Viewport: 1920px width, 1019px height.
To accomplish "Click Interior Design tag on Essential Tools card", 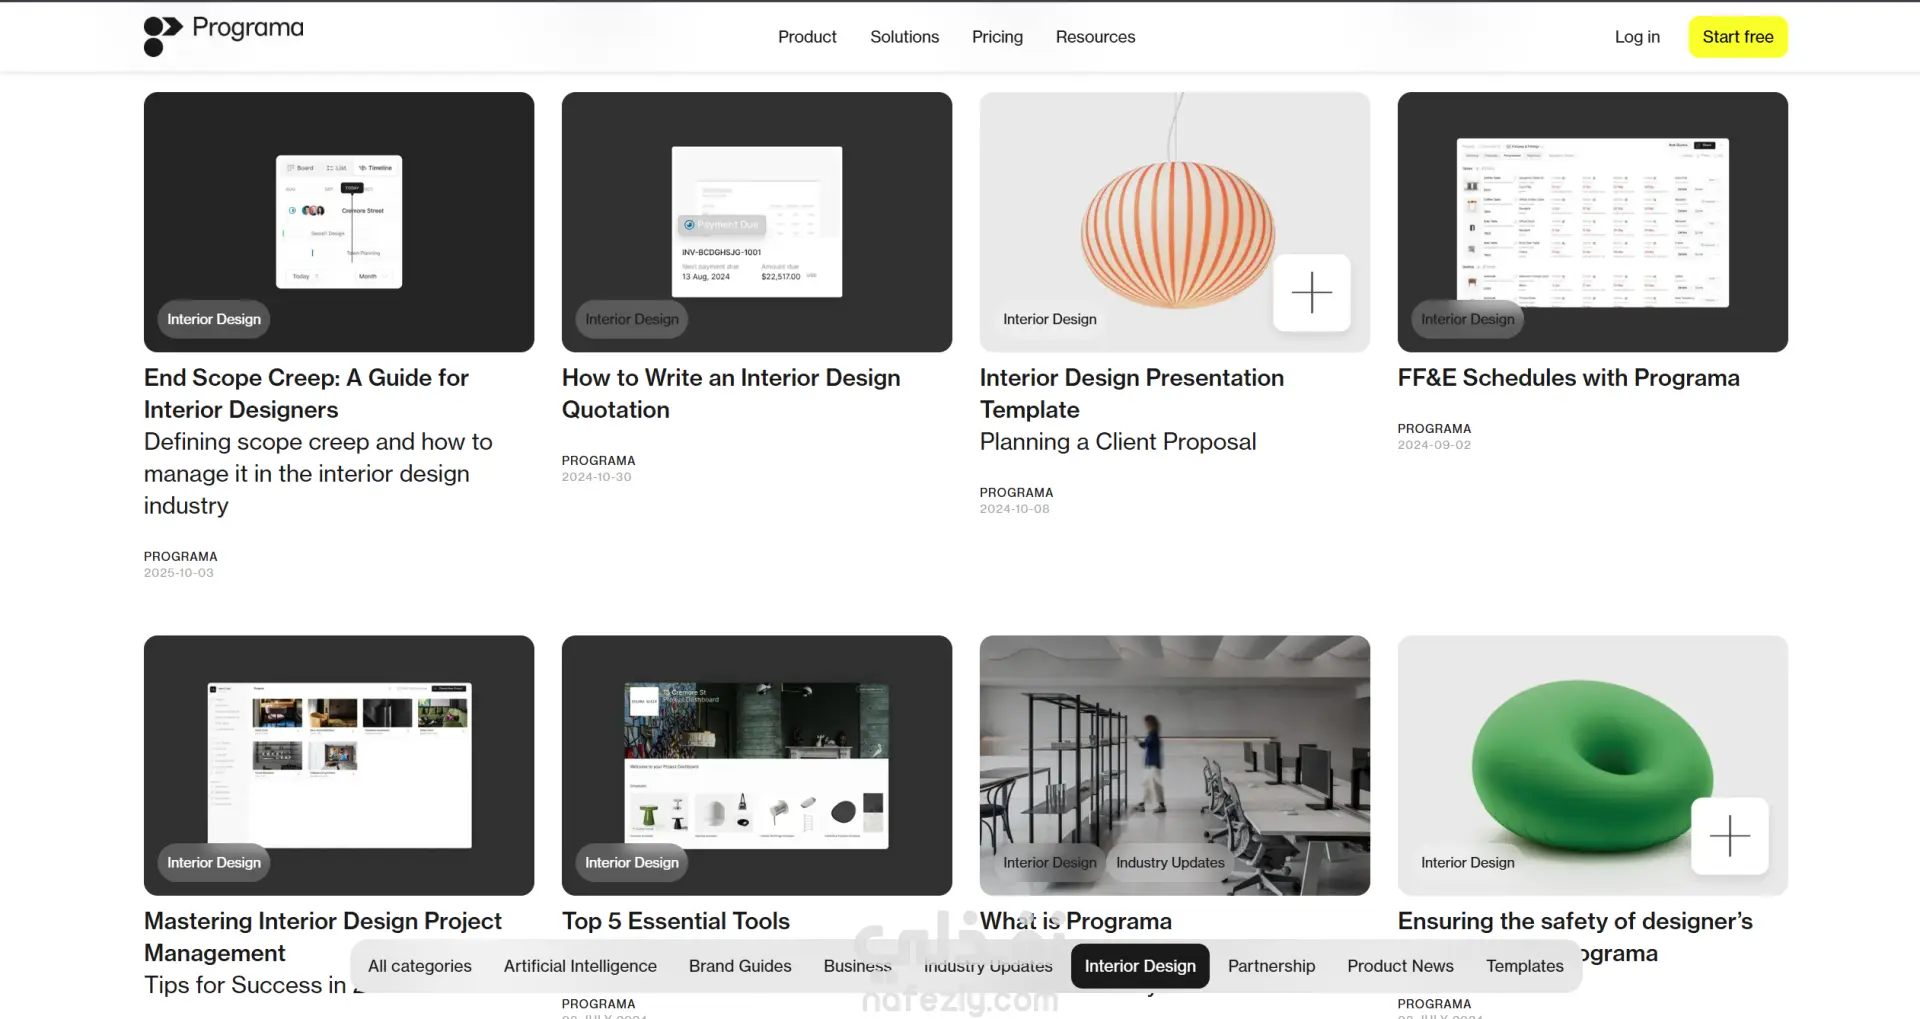I will point(632,862).
